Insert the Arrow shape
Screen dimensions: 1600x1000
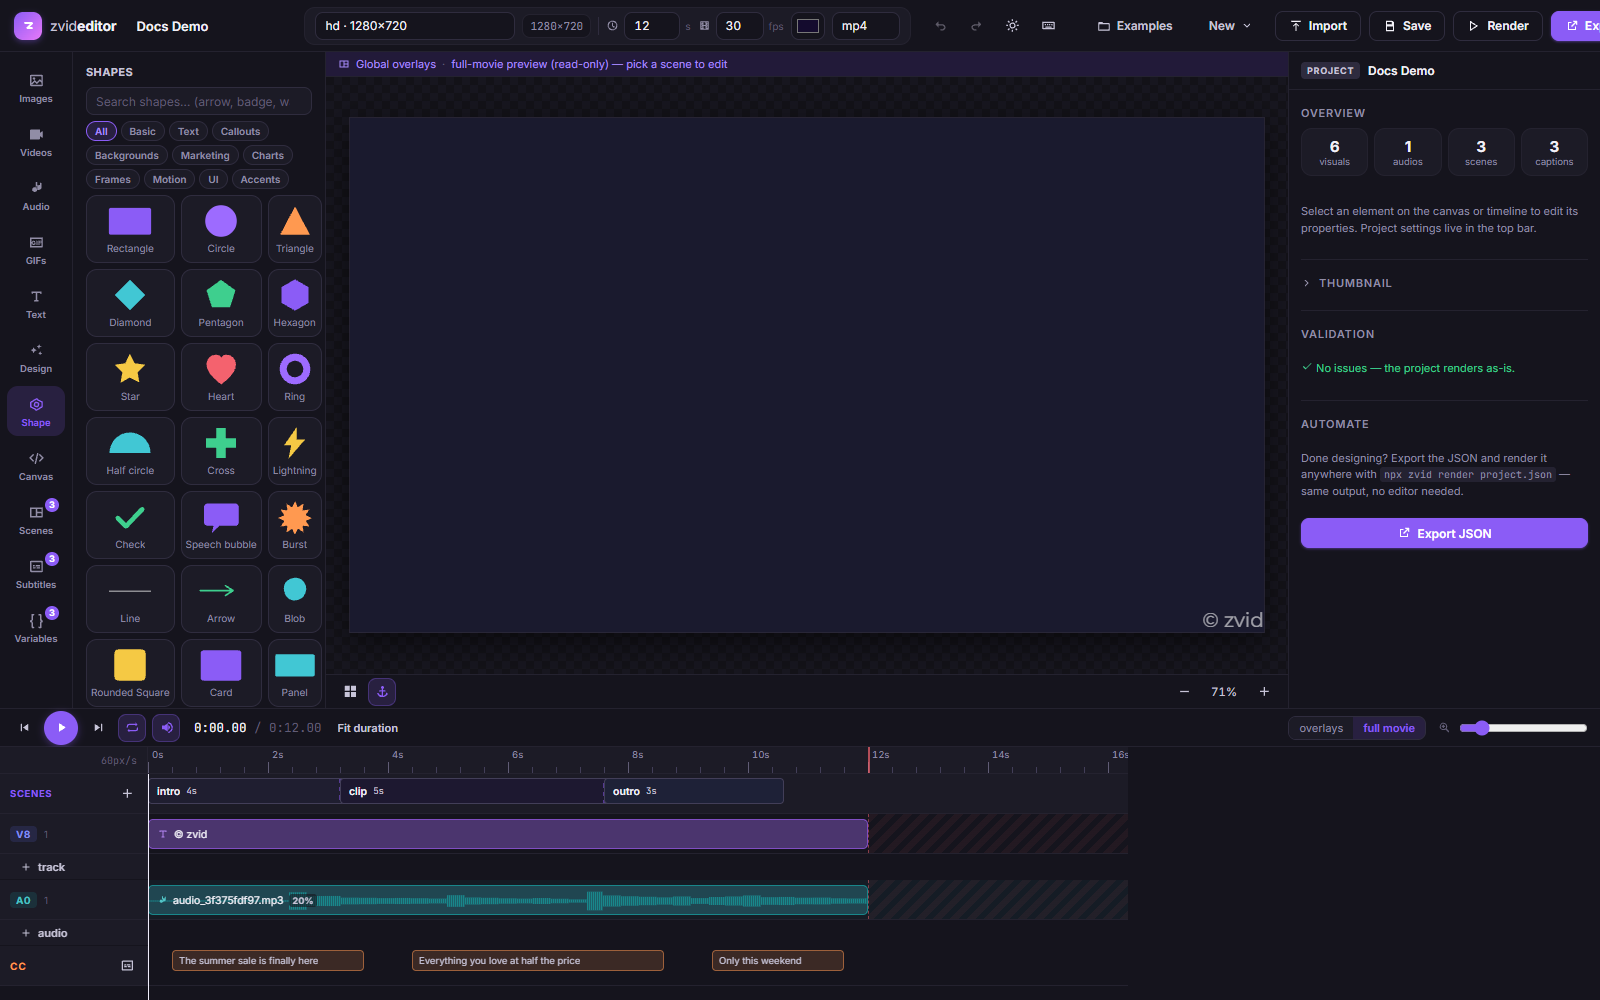coord(221,599)
